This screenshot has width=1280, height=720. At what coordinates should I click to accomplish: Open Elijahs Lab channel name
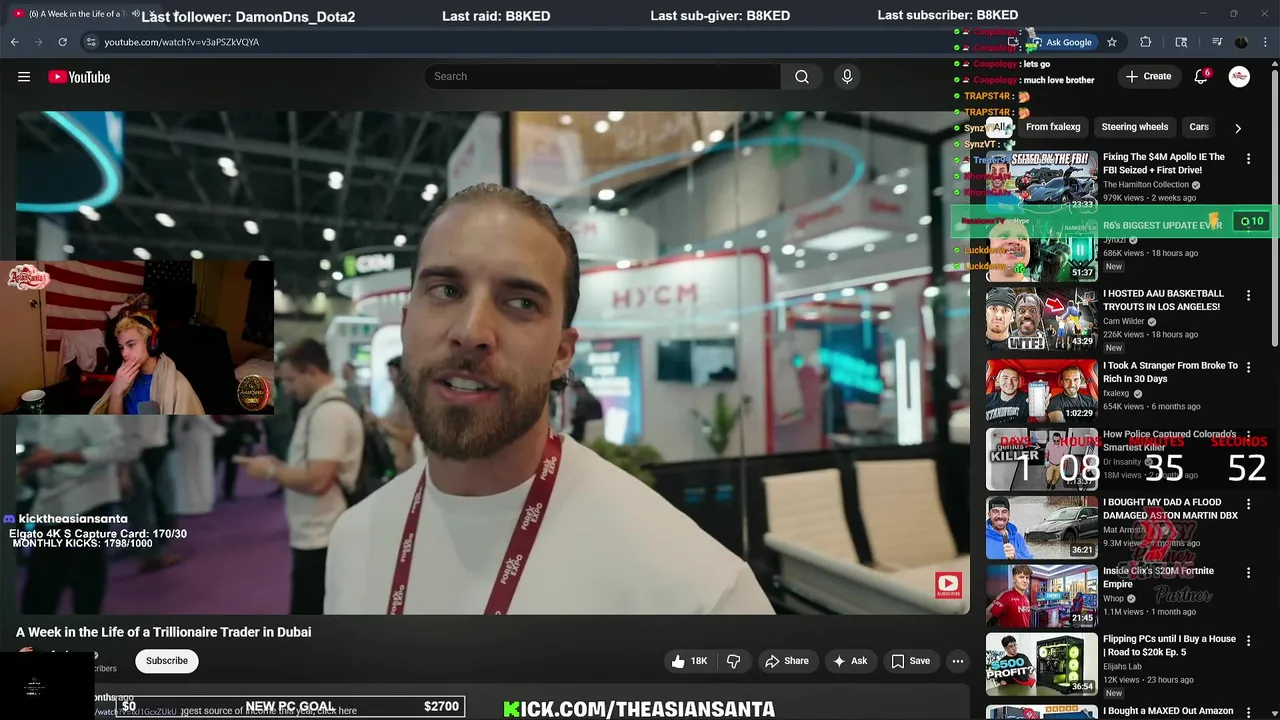(1122, 666)
